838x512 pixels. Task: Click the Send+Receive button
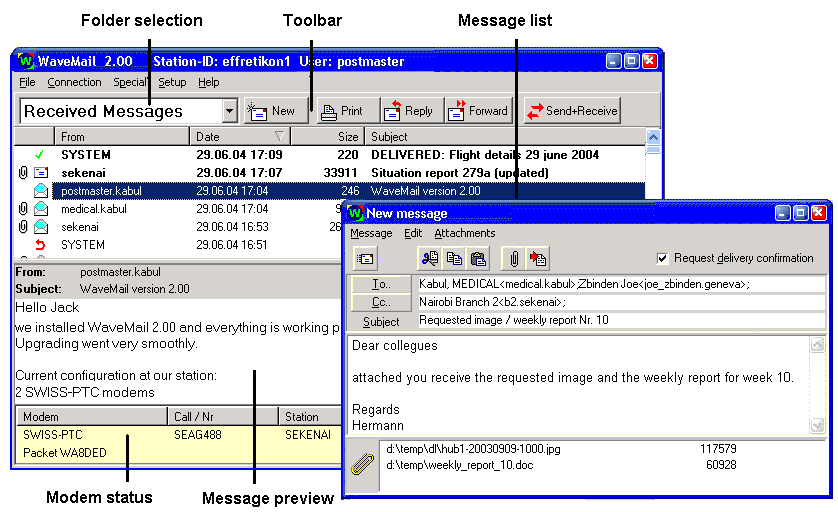pyautogui.click(x=572, y=111)
